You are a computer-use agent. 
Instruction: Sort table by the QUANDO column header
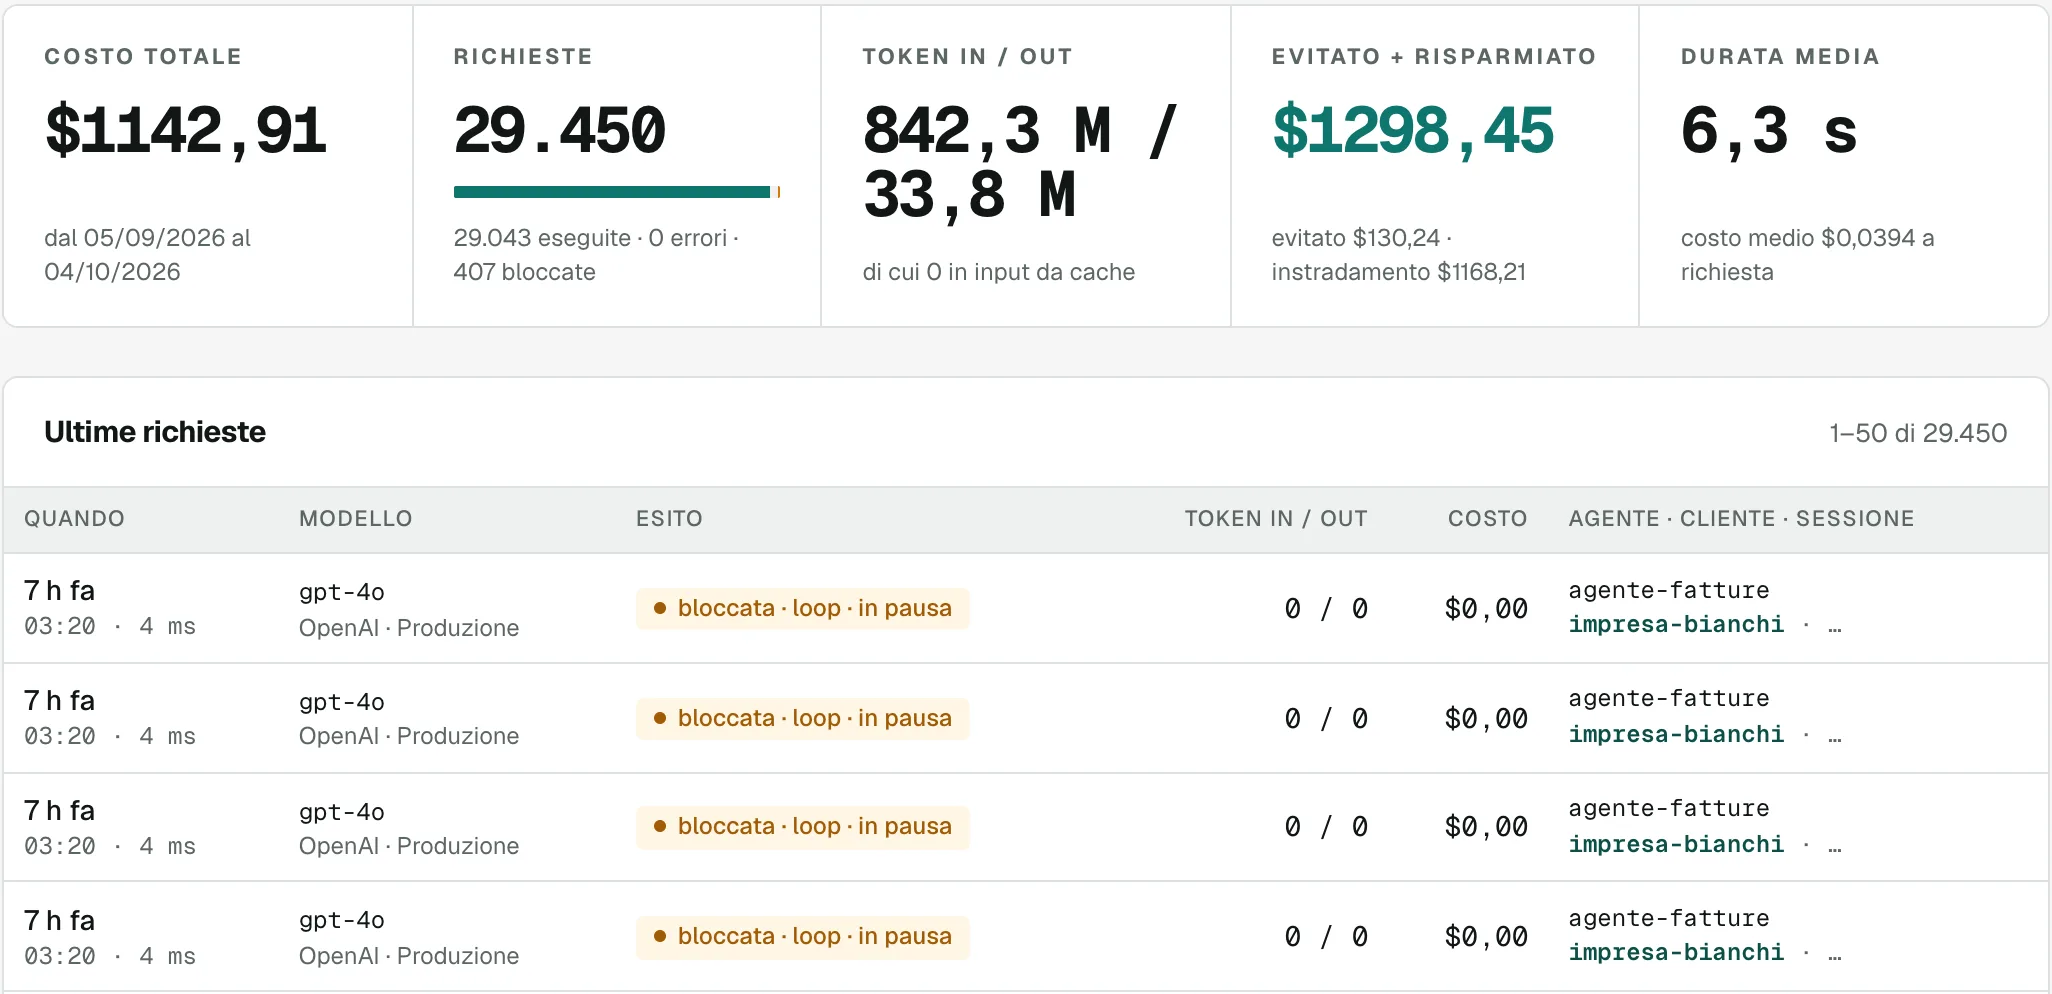(x=74, y=518)
